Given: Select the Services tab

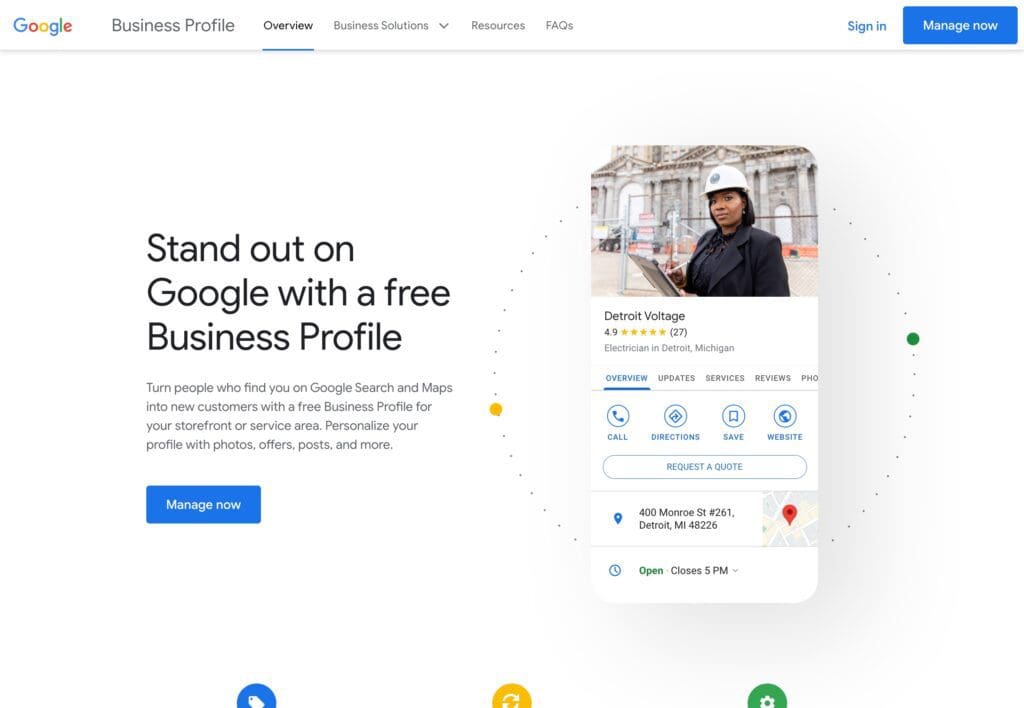Looking at the screenshot, I should pos(725,378).
